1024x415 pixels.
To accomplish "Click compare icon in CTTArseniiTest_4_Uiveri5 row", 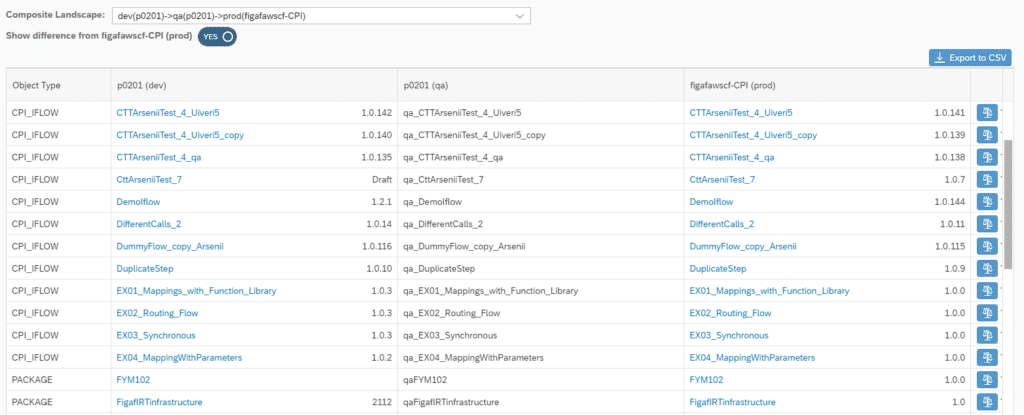I will 987,113.
